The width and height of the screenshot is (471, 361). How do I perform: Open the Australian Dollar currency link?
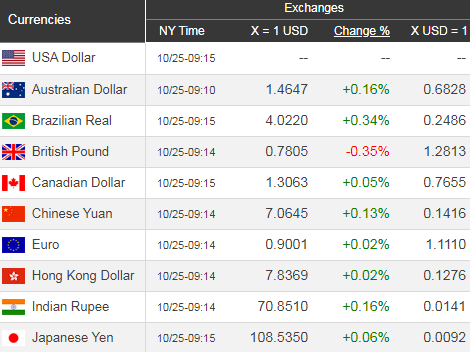coord(79,89)
